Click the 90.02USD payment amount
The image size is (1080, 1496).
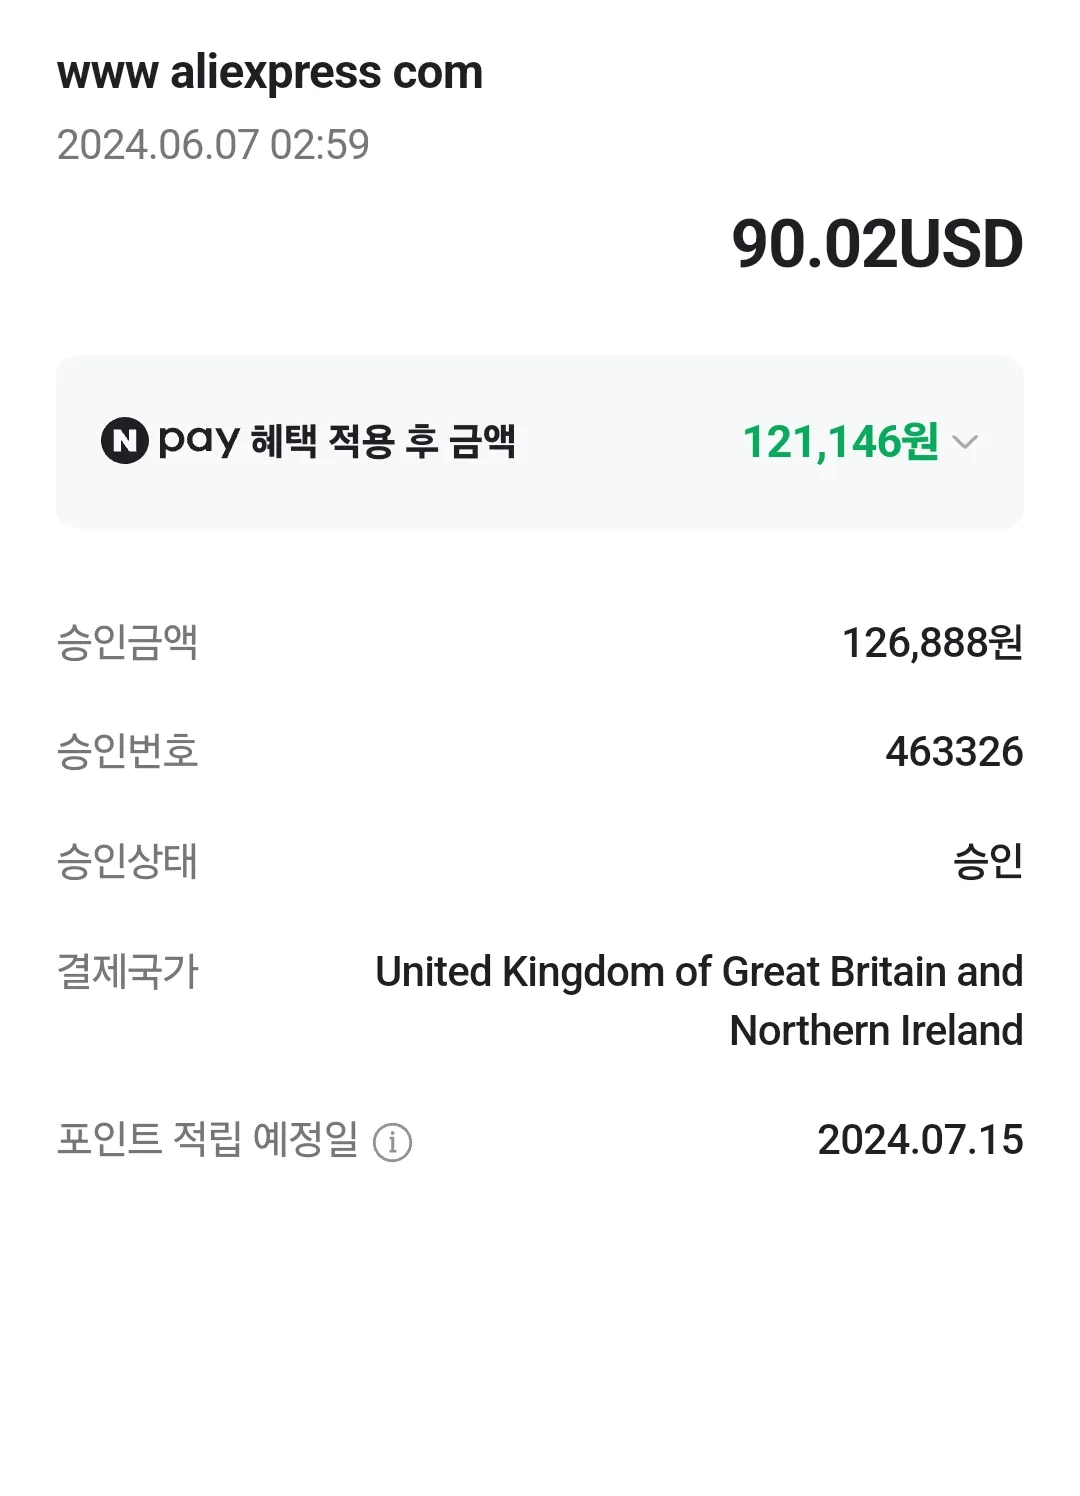pos(877,244)
